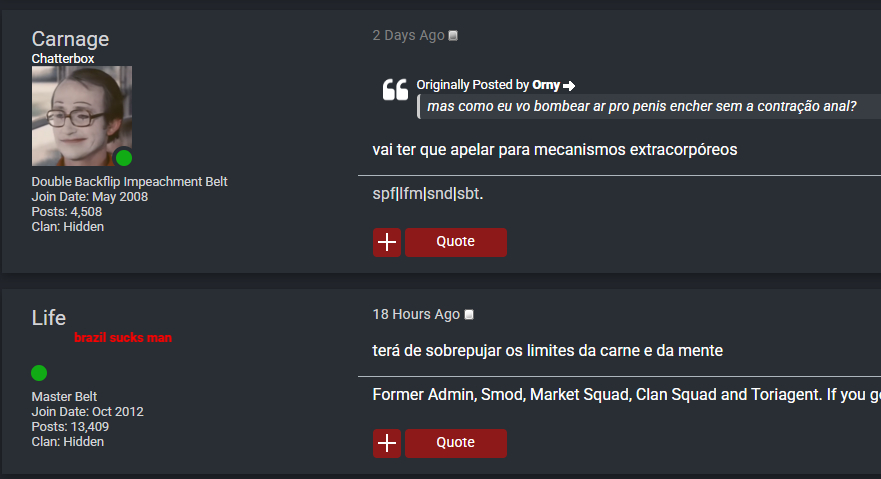Click the view-post arrow next to Orny
The width and height of the screenshot is (881, 479).
[569, 86]
